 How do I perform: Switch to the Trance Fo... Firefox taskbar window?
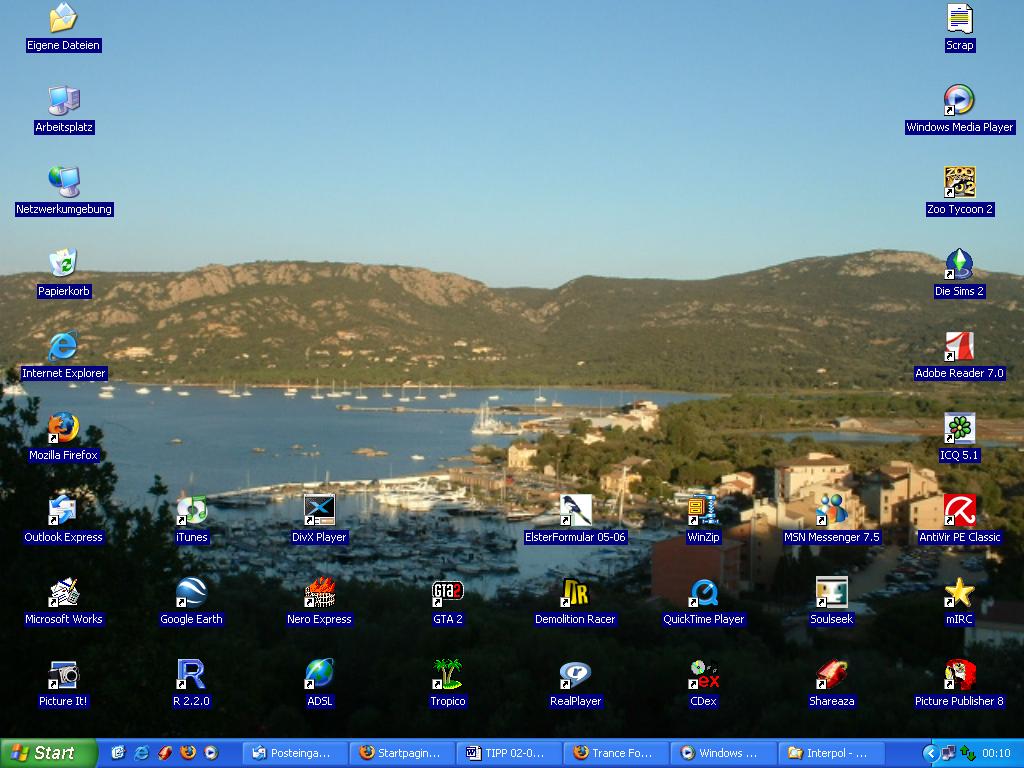[x=614, y=753]
